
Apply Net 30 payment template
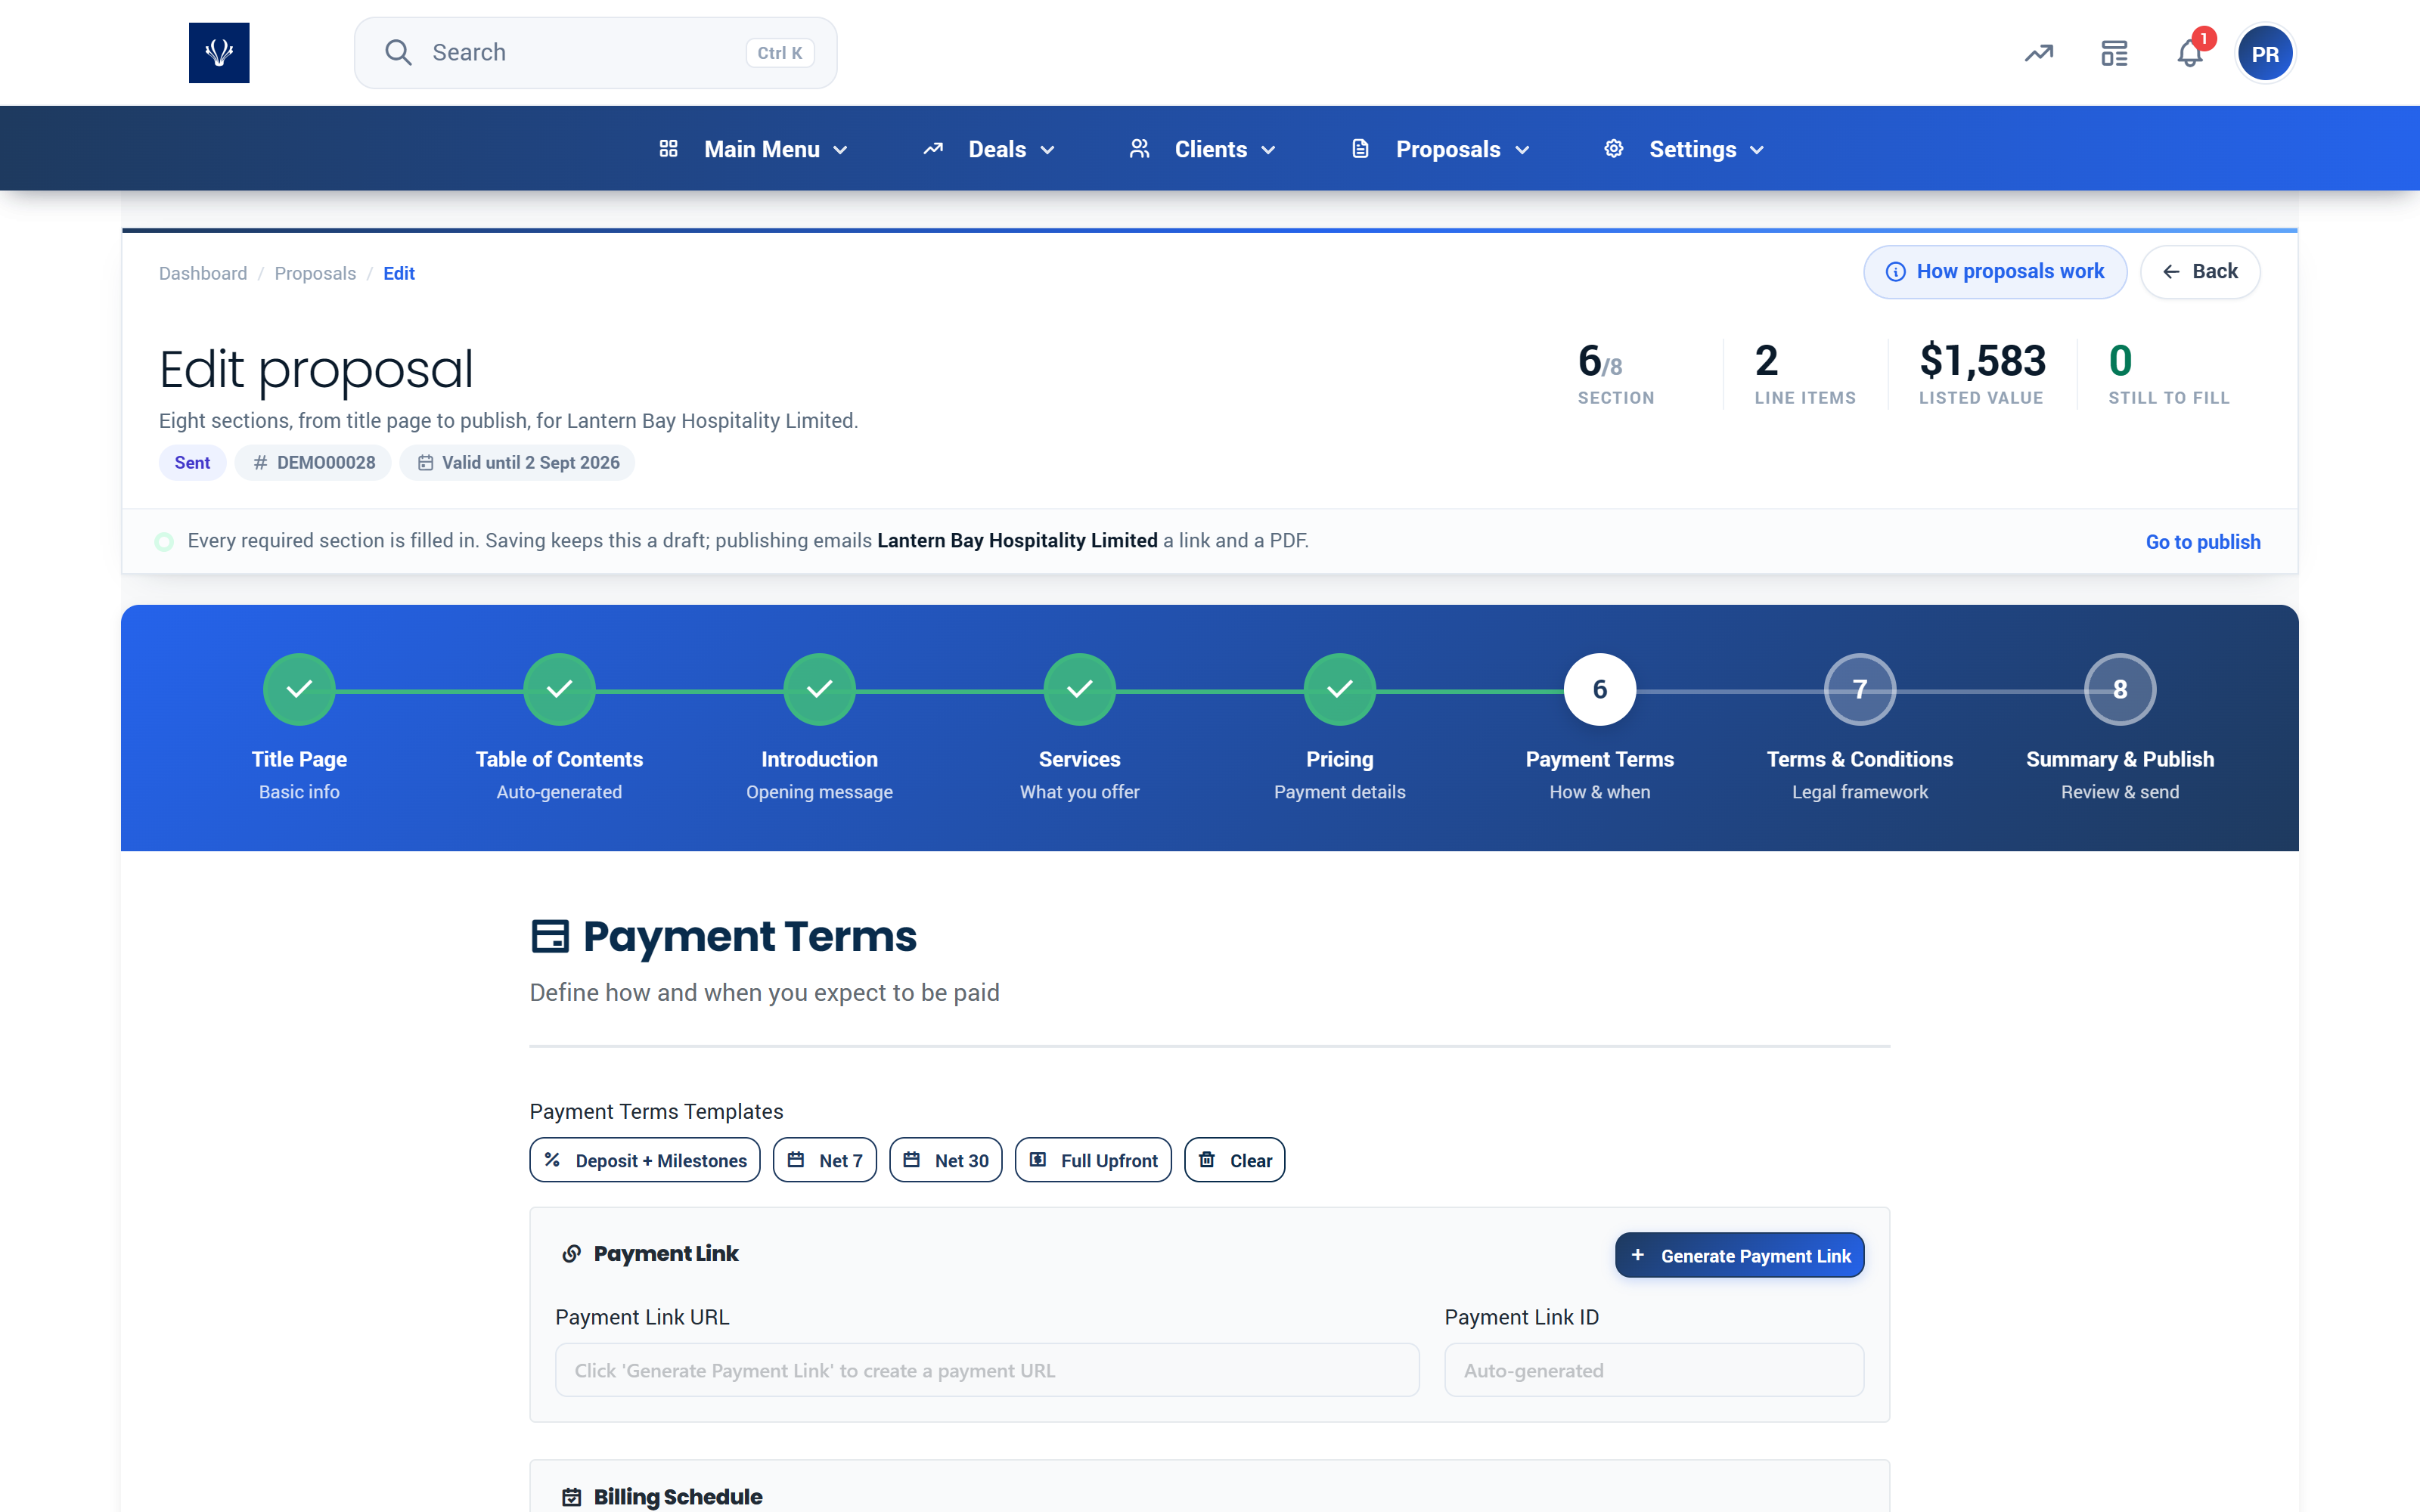[946, 1160]
